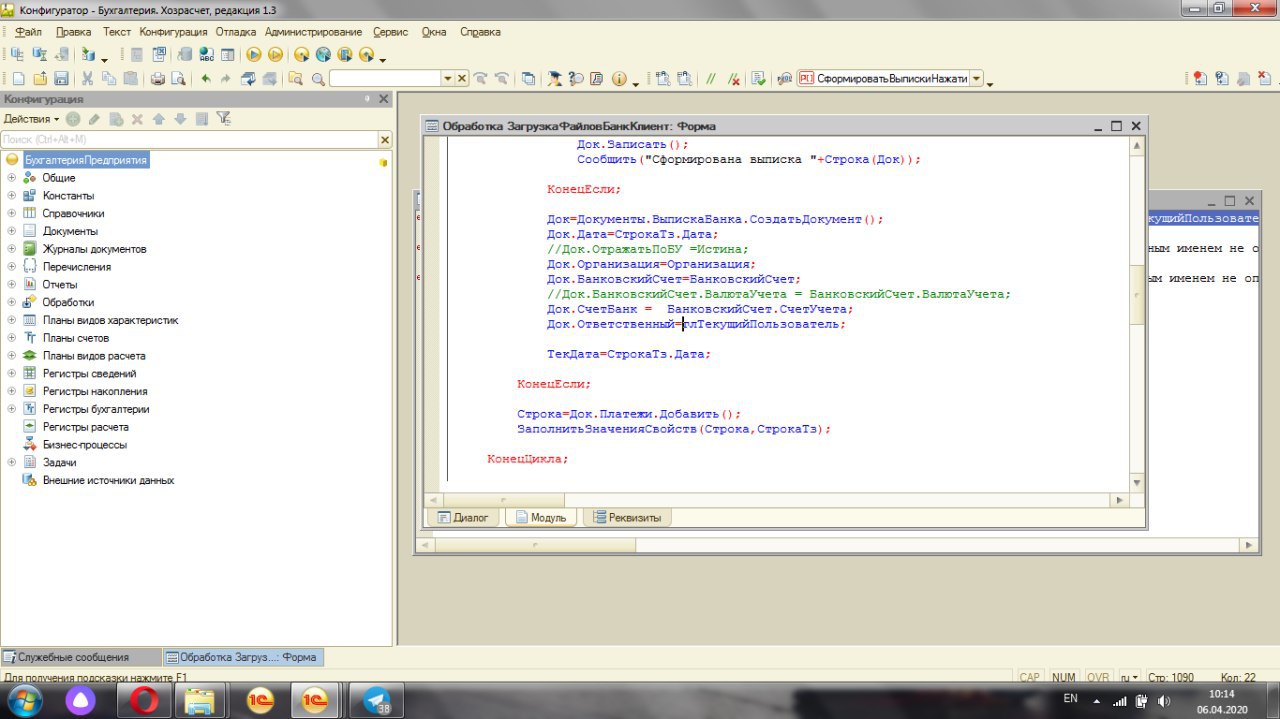
Task: Switch to the Реквизиты tab
Action: pyautogui.click(x=628, y=517)
